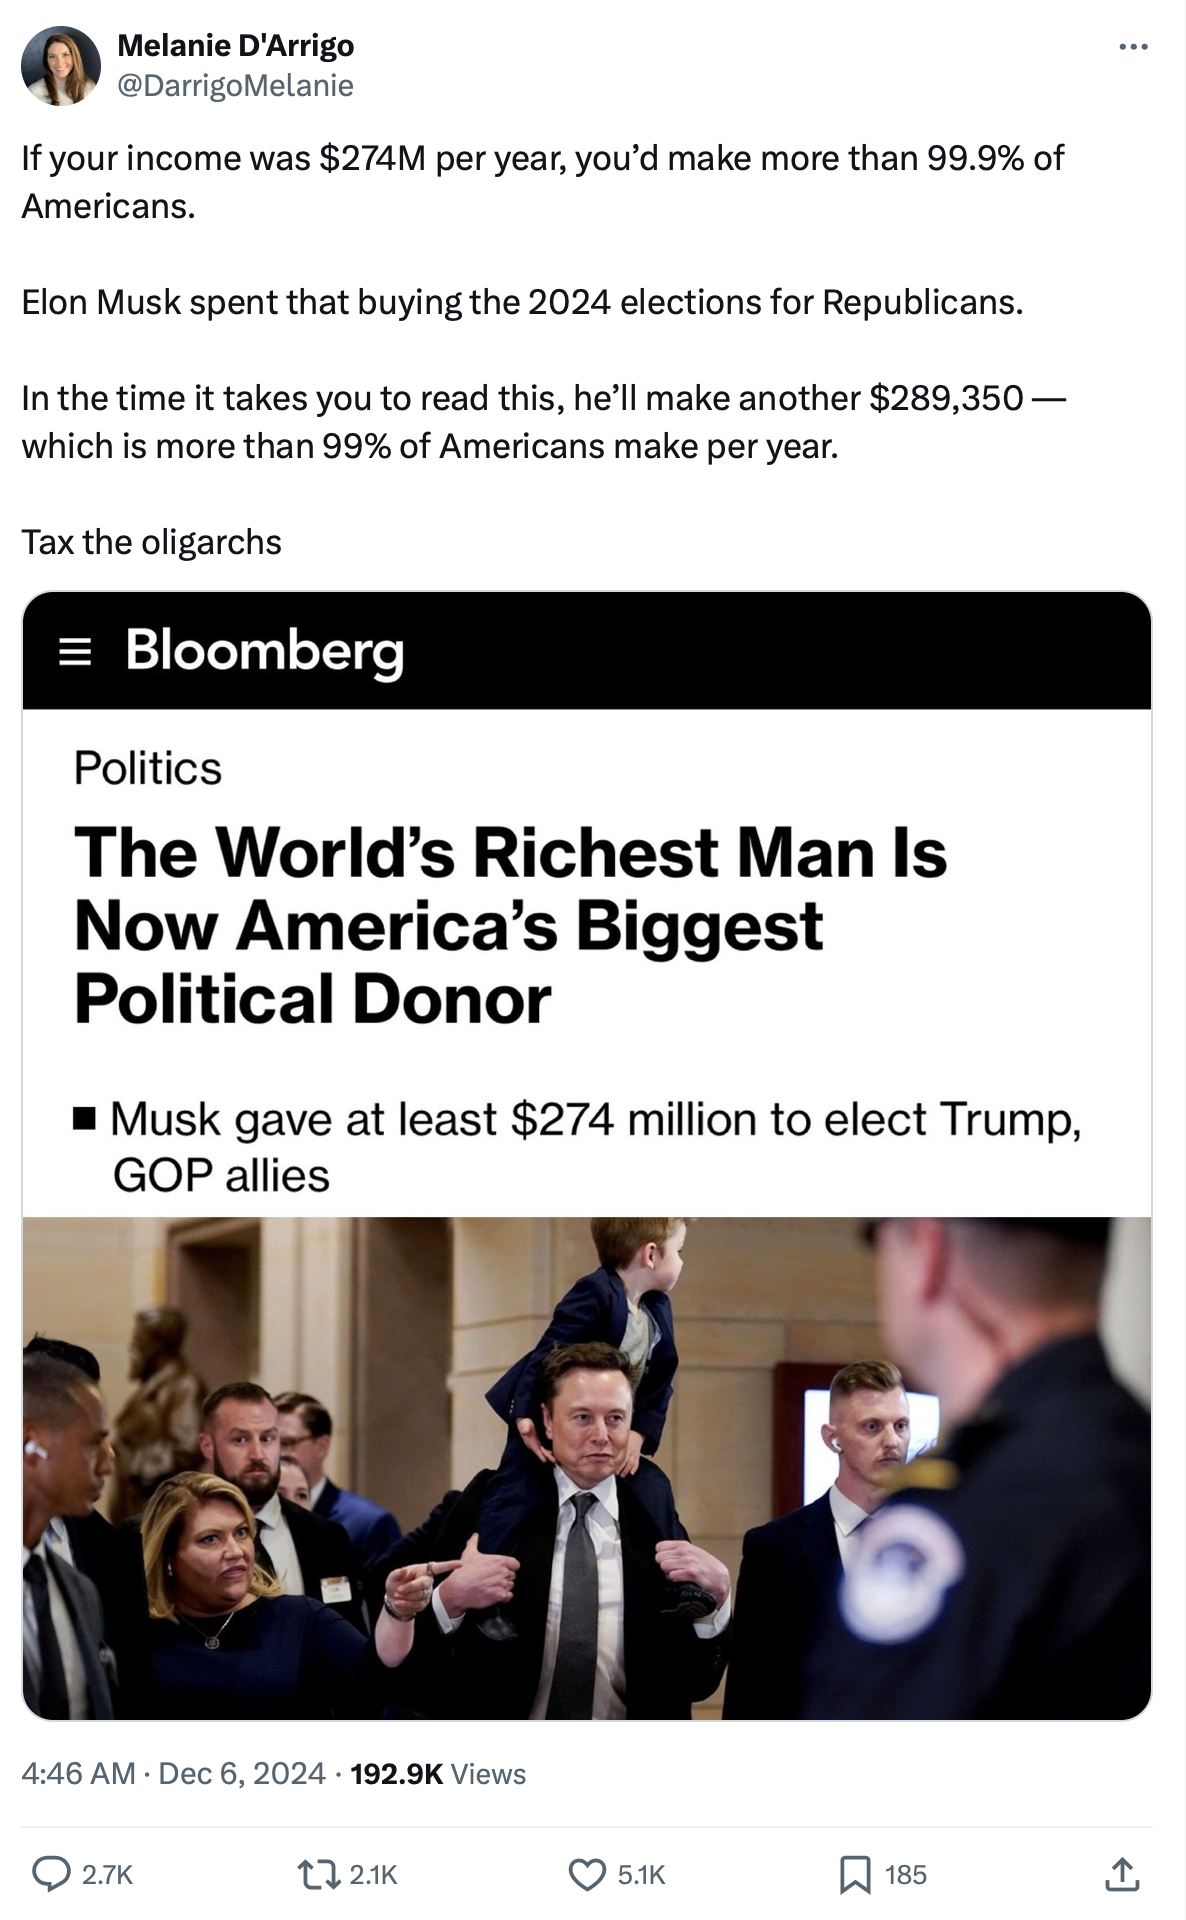Click the "Tax the oligarchs" post text

tap(152, 542)
